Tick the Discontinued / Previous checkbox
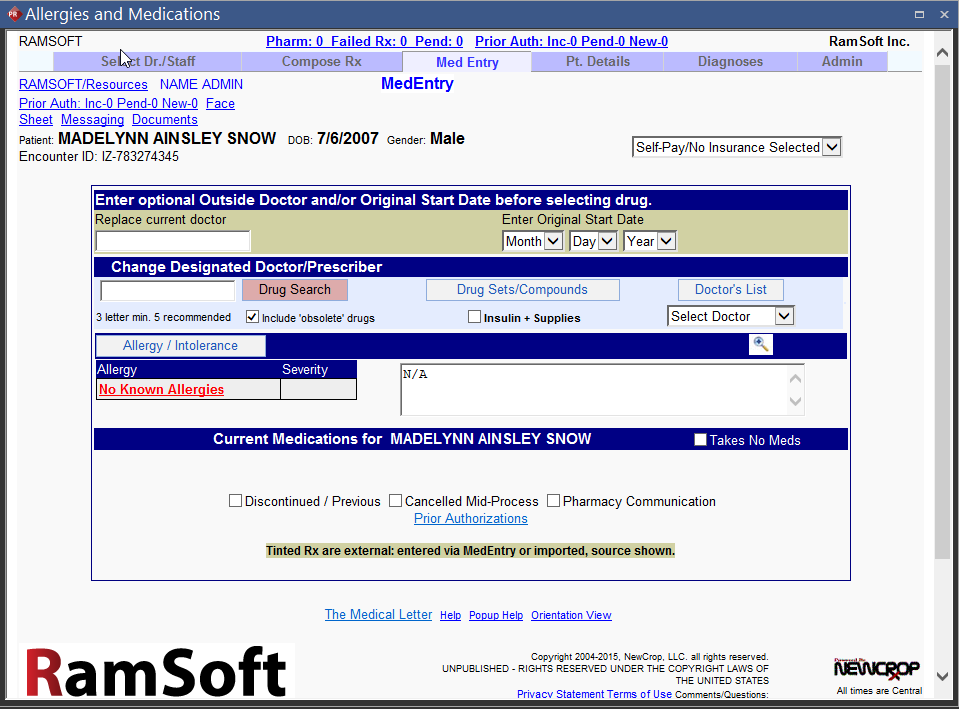959x709 pixels. pyautogui.click(x=236, y=501)
